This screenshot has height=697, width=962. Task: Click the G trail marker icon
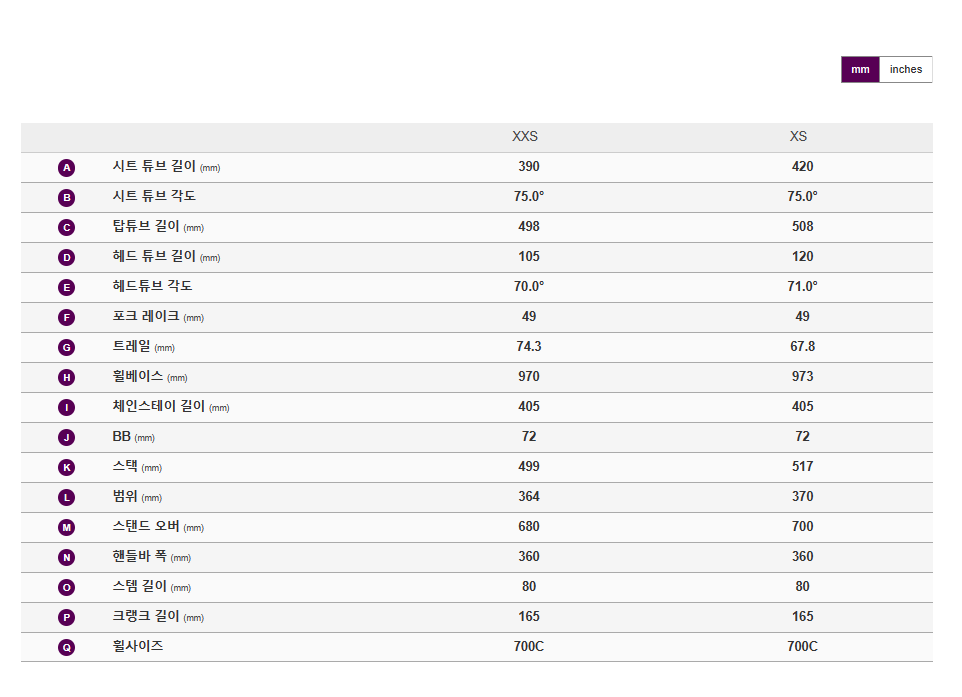(x=66, y=347)
